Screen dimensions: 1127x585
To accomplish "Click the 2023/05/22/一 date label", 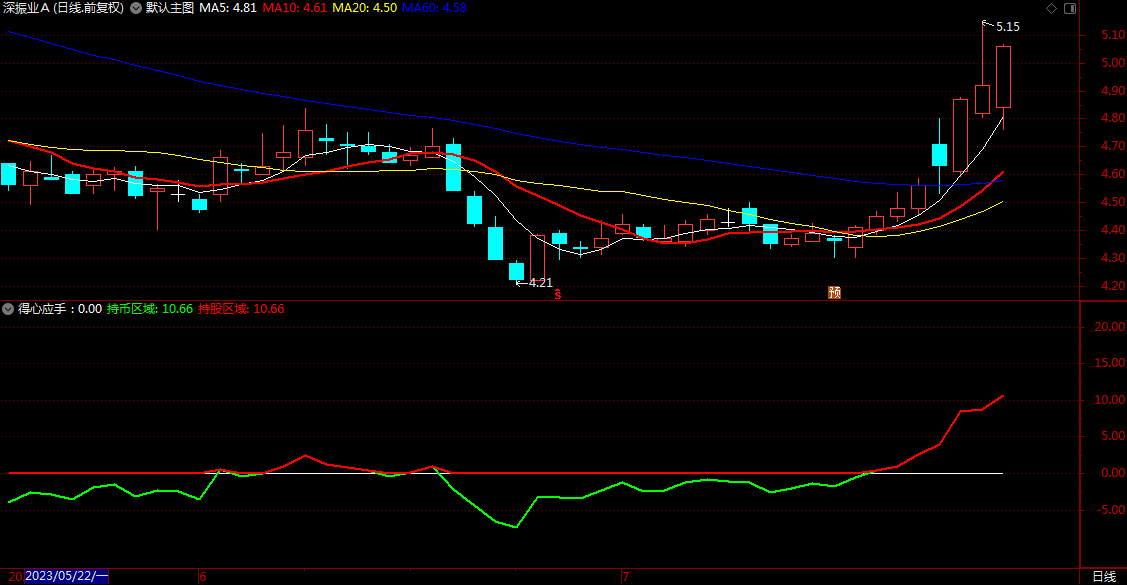I will (66, 576).
